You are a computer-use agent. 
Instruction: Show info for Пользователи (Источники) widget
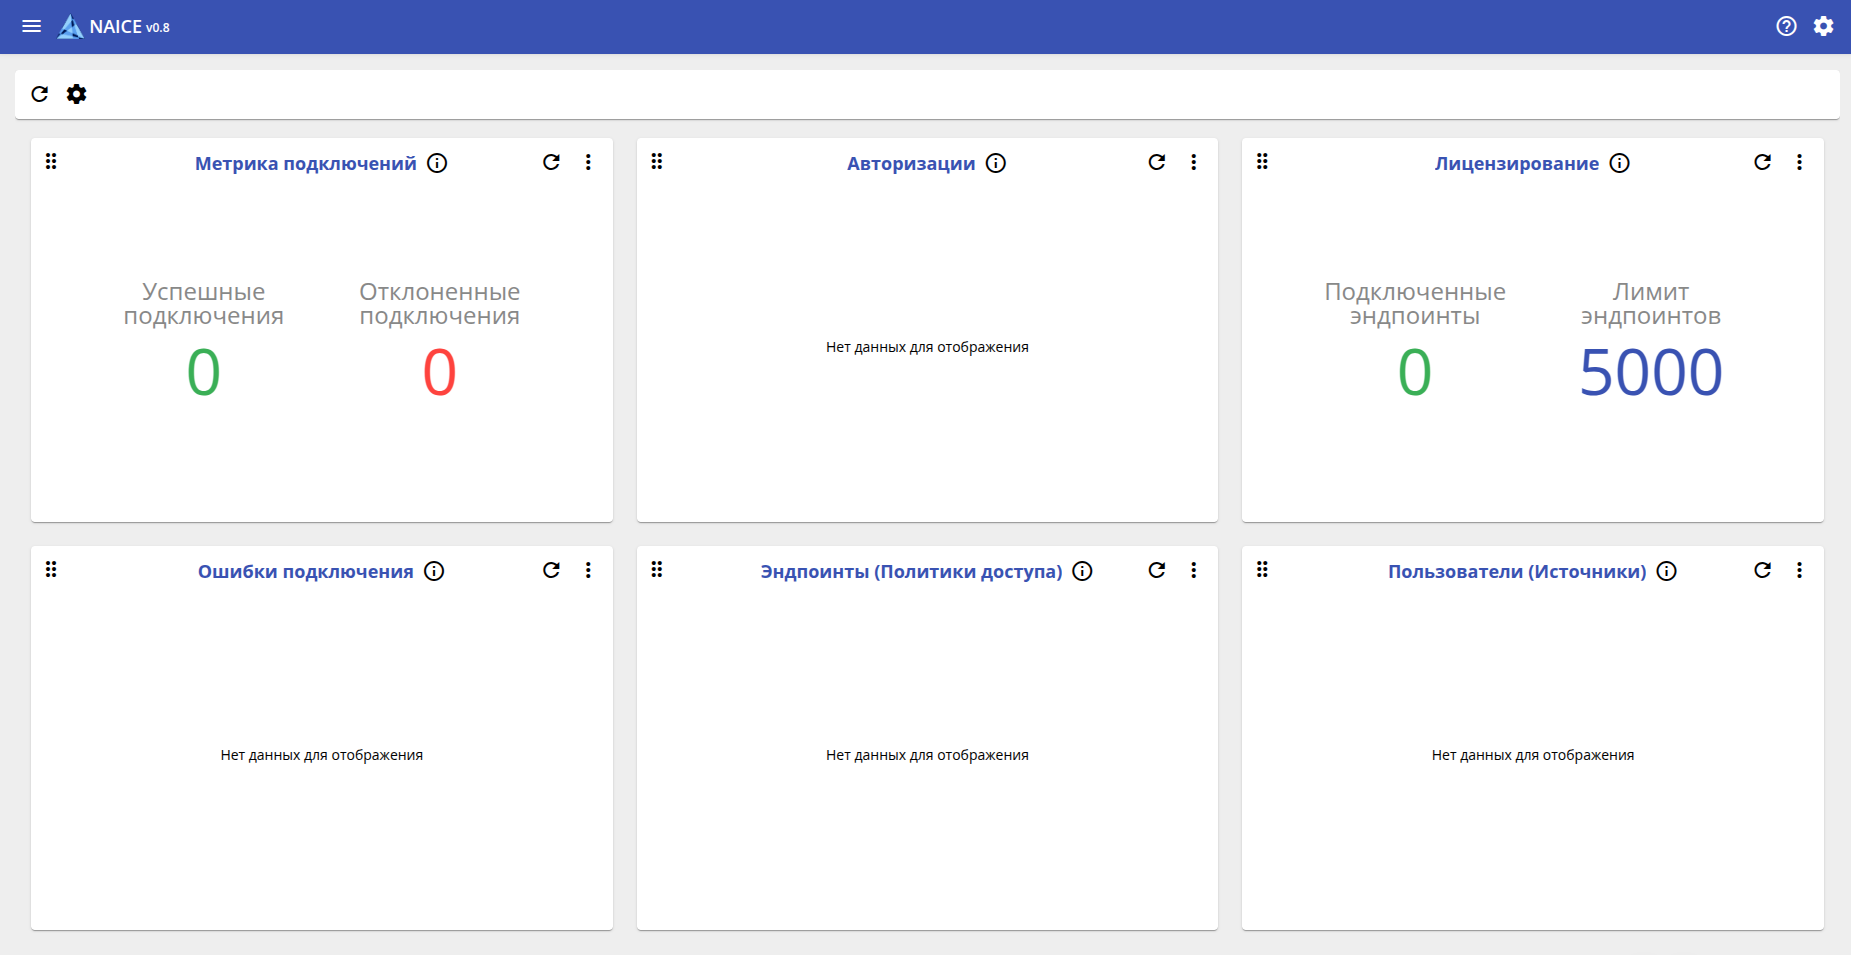coord(1666,571)
